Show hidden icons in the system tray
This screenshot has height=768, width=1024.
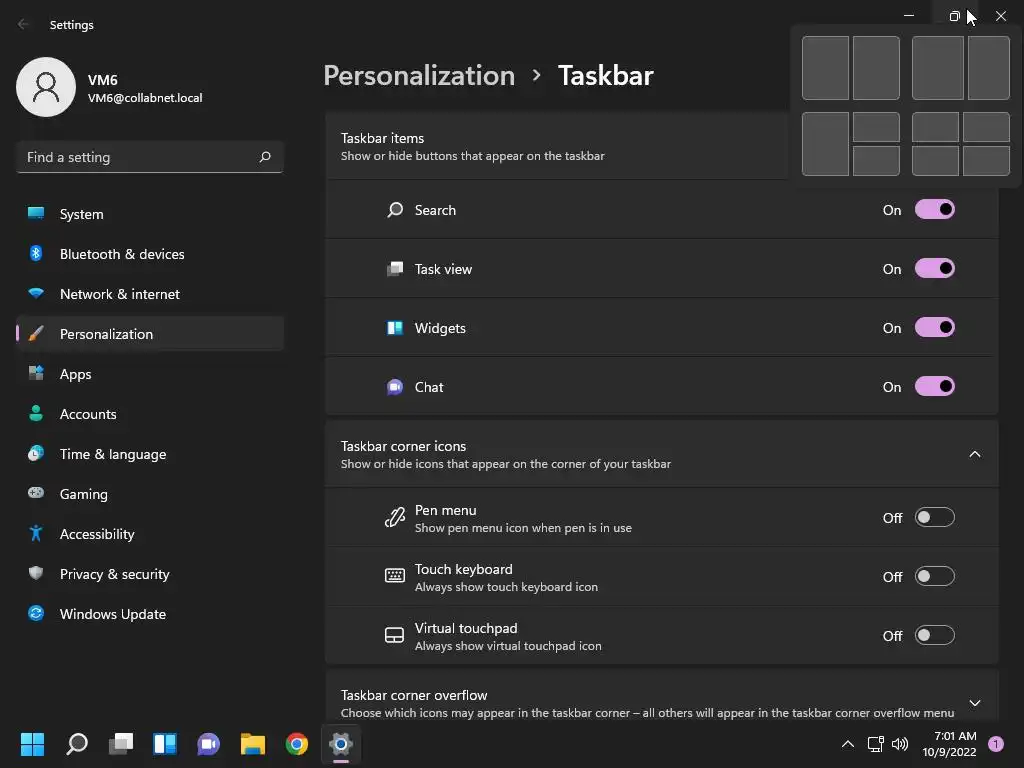point(848,744)
